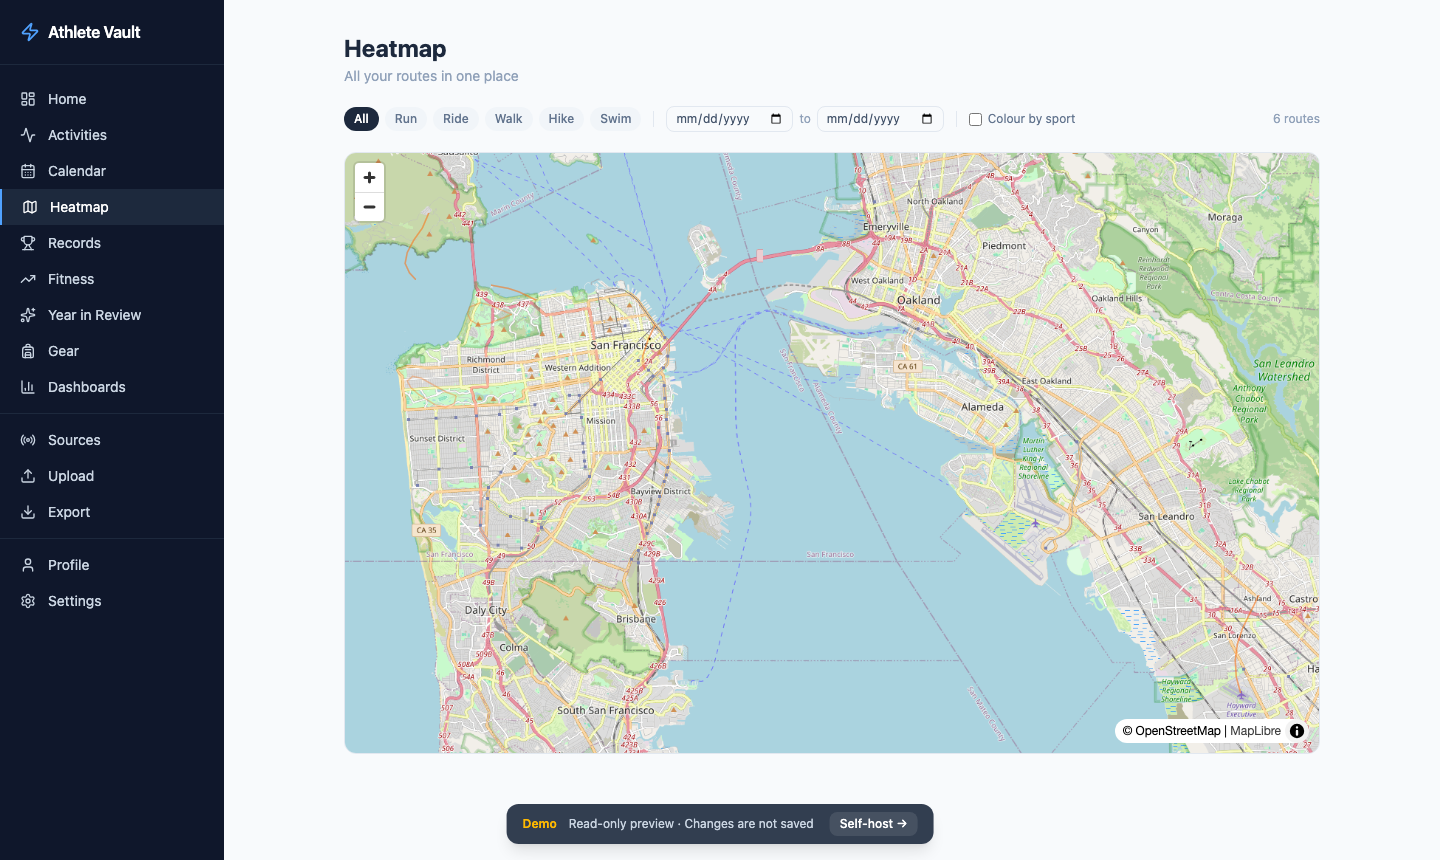Screen dimensions: 1440x860
Task: Open the MapLibre attribution link
Action: (x=1255, y=731)
